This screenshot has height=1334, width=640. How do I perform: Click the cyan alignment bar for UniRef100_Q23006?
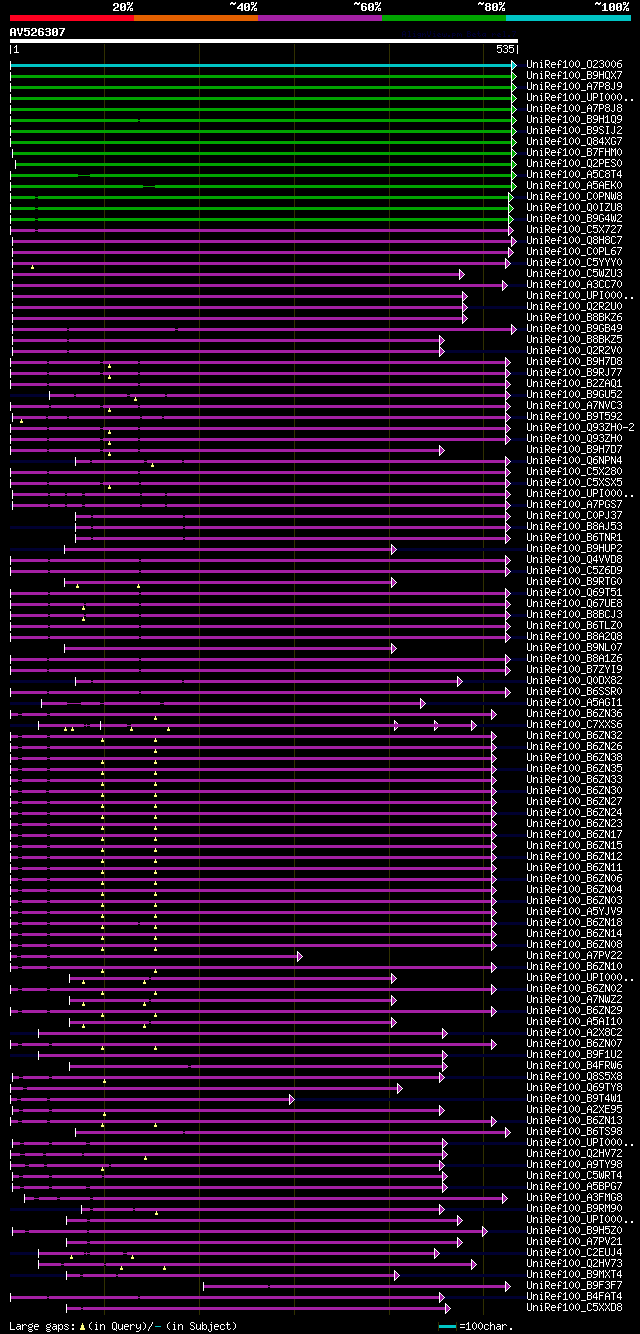tap(263, 64)
